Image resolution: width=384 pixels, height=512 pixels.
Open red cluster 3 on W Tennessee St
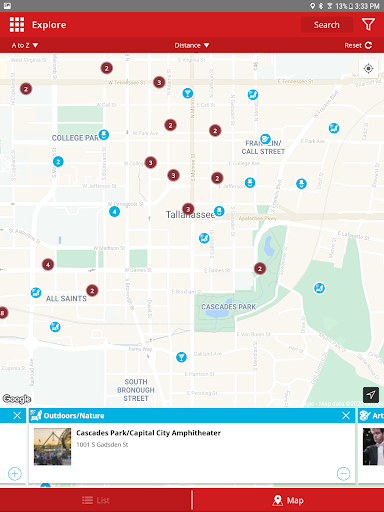click(x=159, y=82)
